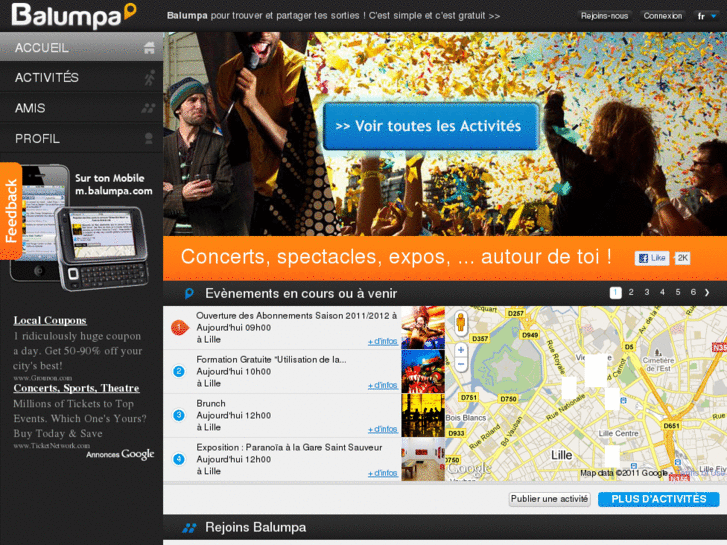Click the Rejoins Balumpa section heading
The image size is (727, 545).
[255, 527]
